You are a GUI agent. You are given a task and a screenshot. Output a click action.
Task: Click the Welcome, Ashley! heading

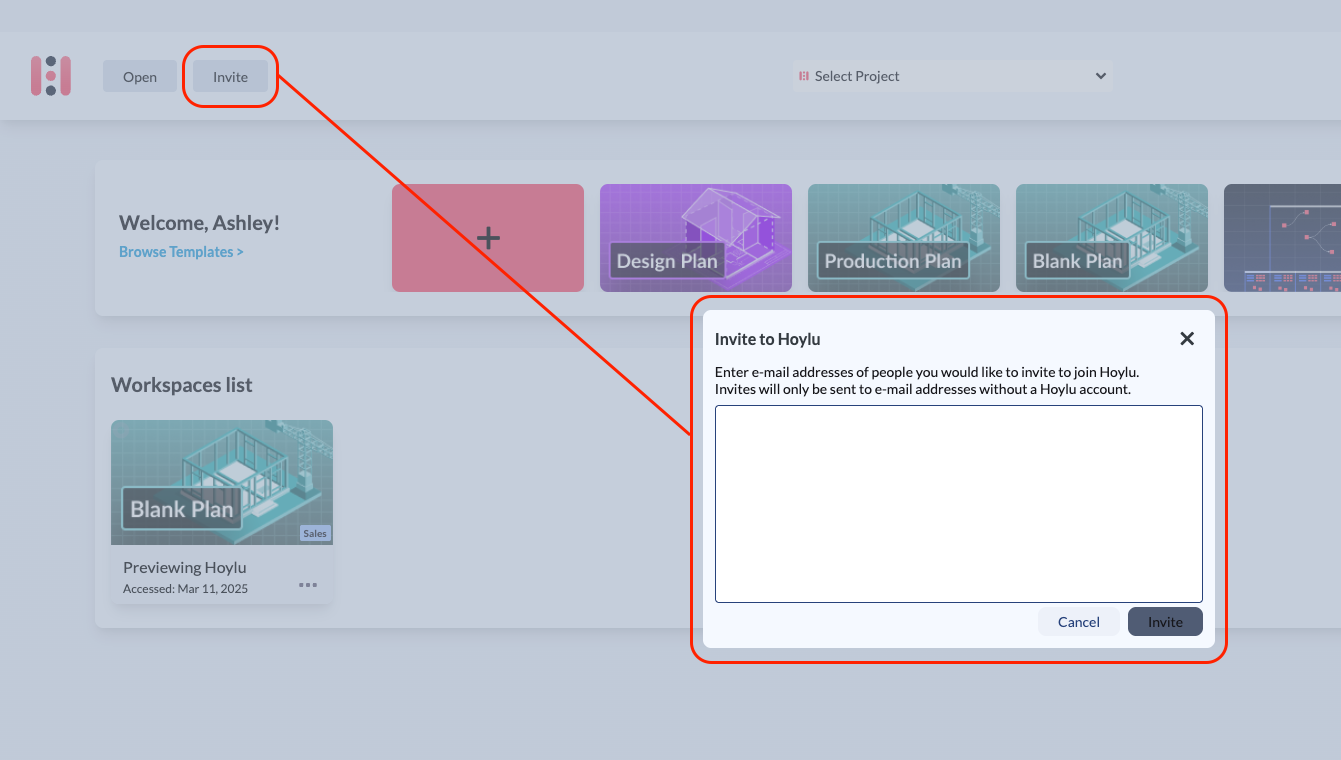click(199, 223)
